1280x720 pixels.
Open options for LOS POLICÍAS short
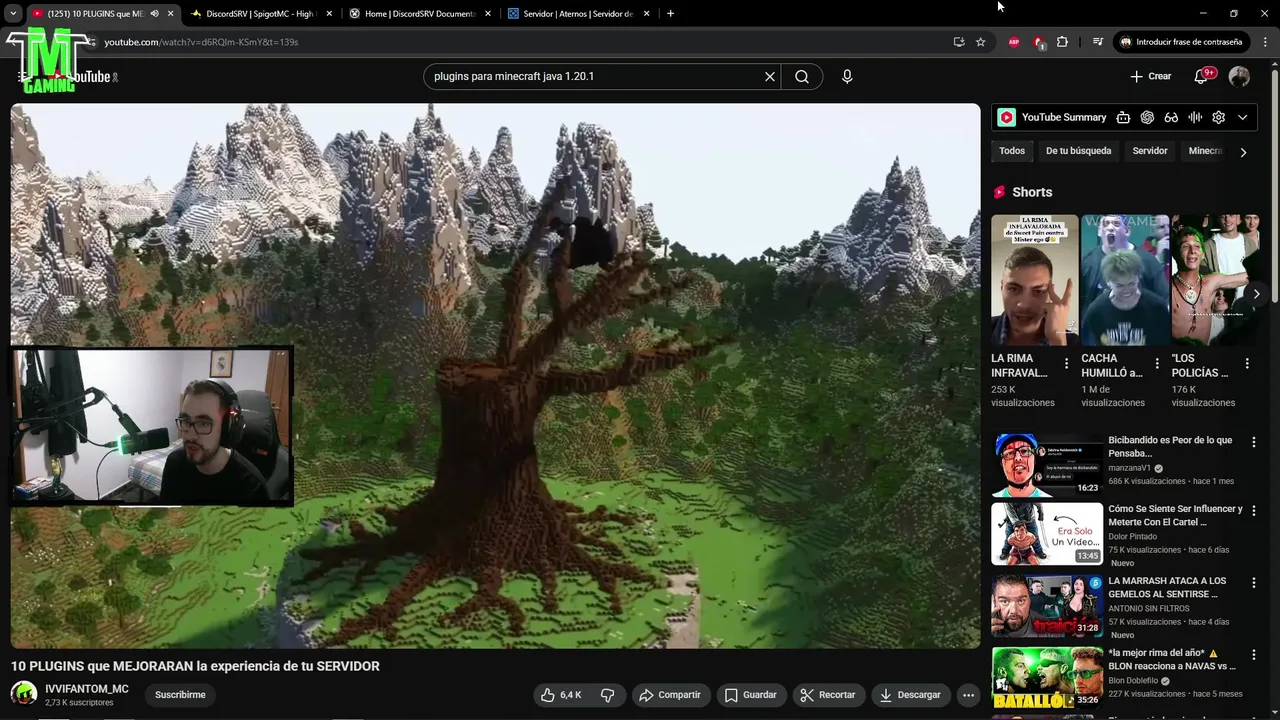pos(1247,364)
